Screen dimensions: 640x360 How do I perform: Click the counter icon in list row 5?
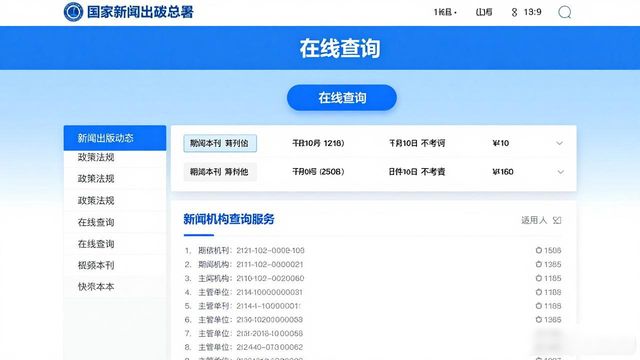(x=539, y=306)
